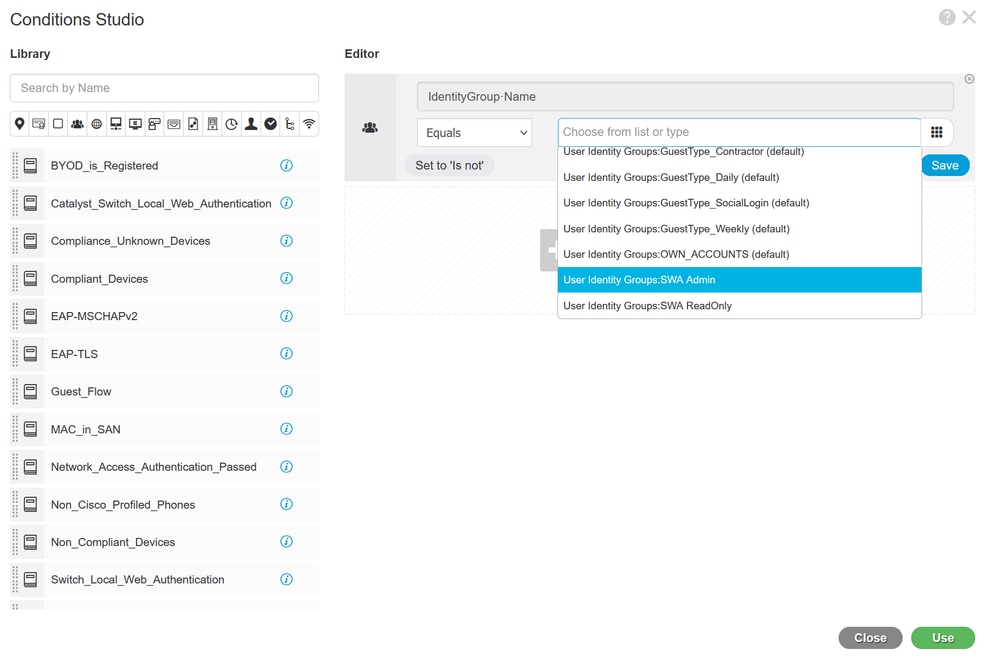
Task: Filter library by globe icon
Action: [x=96, y=124]
